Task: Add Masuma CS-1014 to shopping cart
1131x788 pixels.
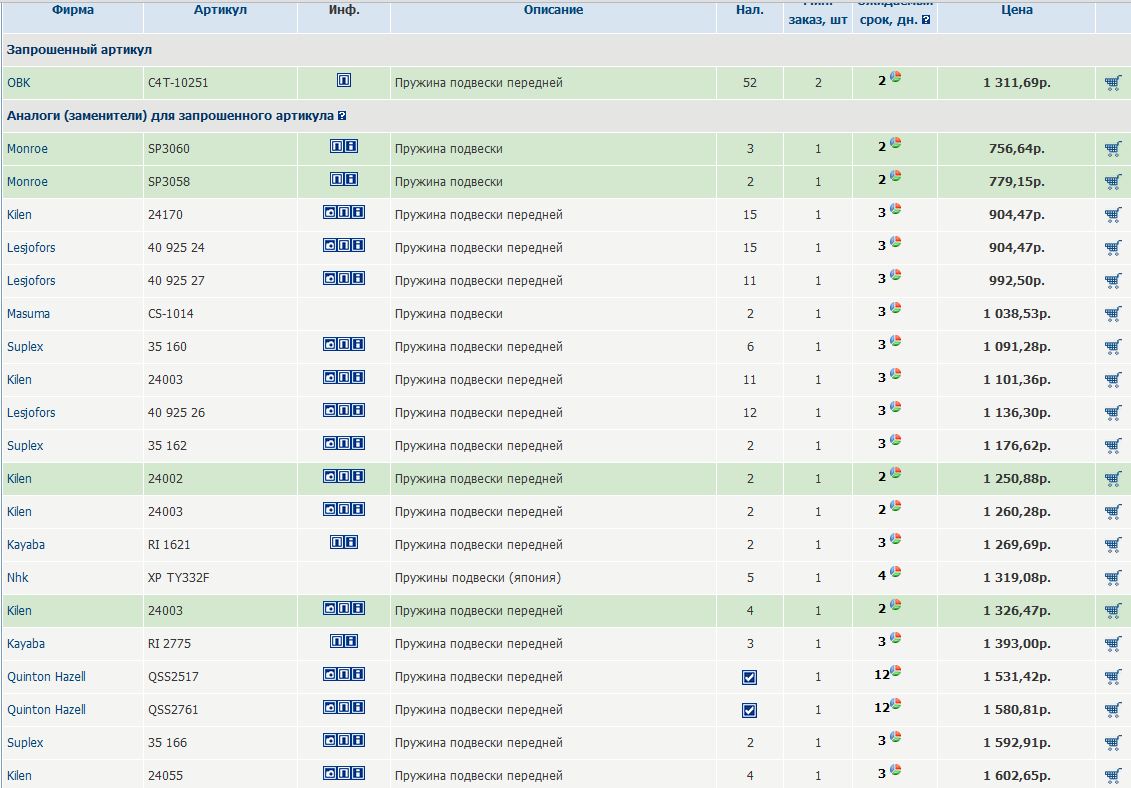Action: pos(1113,314)
